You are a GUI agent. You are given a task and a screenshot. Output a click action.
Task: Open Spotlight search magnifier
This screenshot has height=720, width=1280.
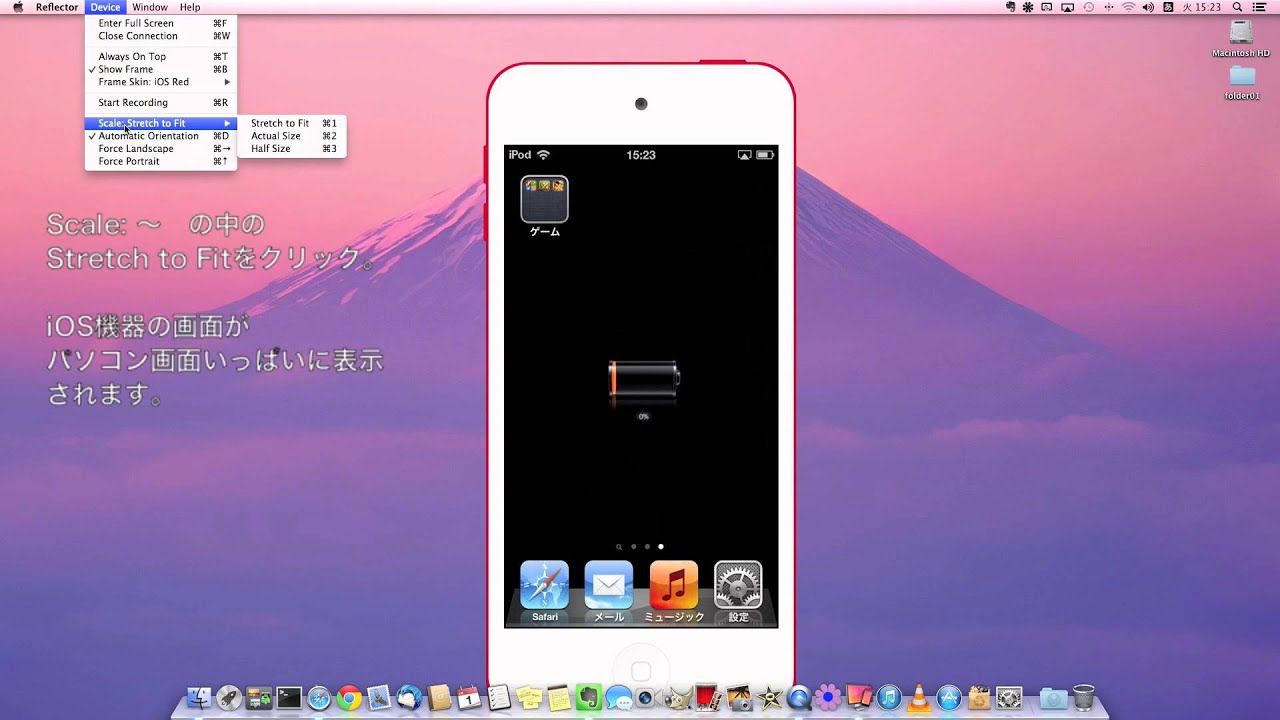click(x=1237, y=7)
